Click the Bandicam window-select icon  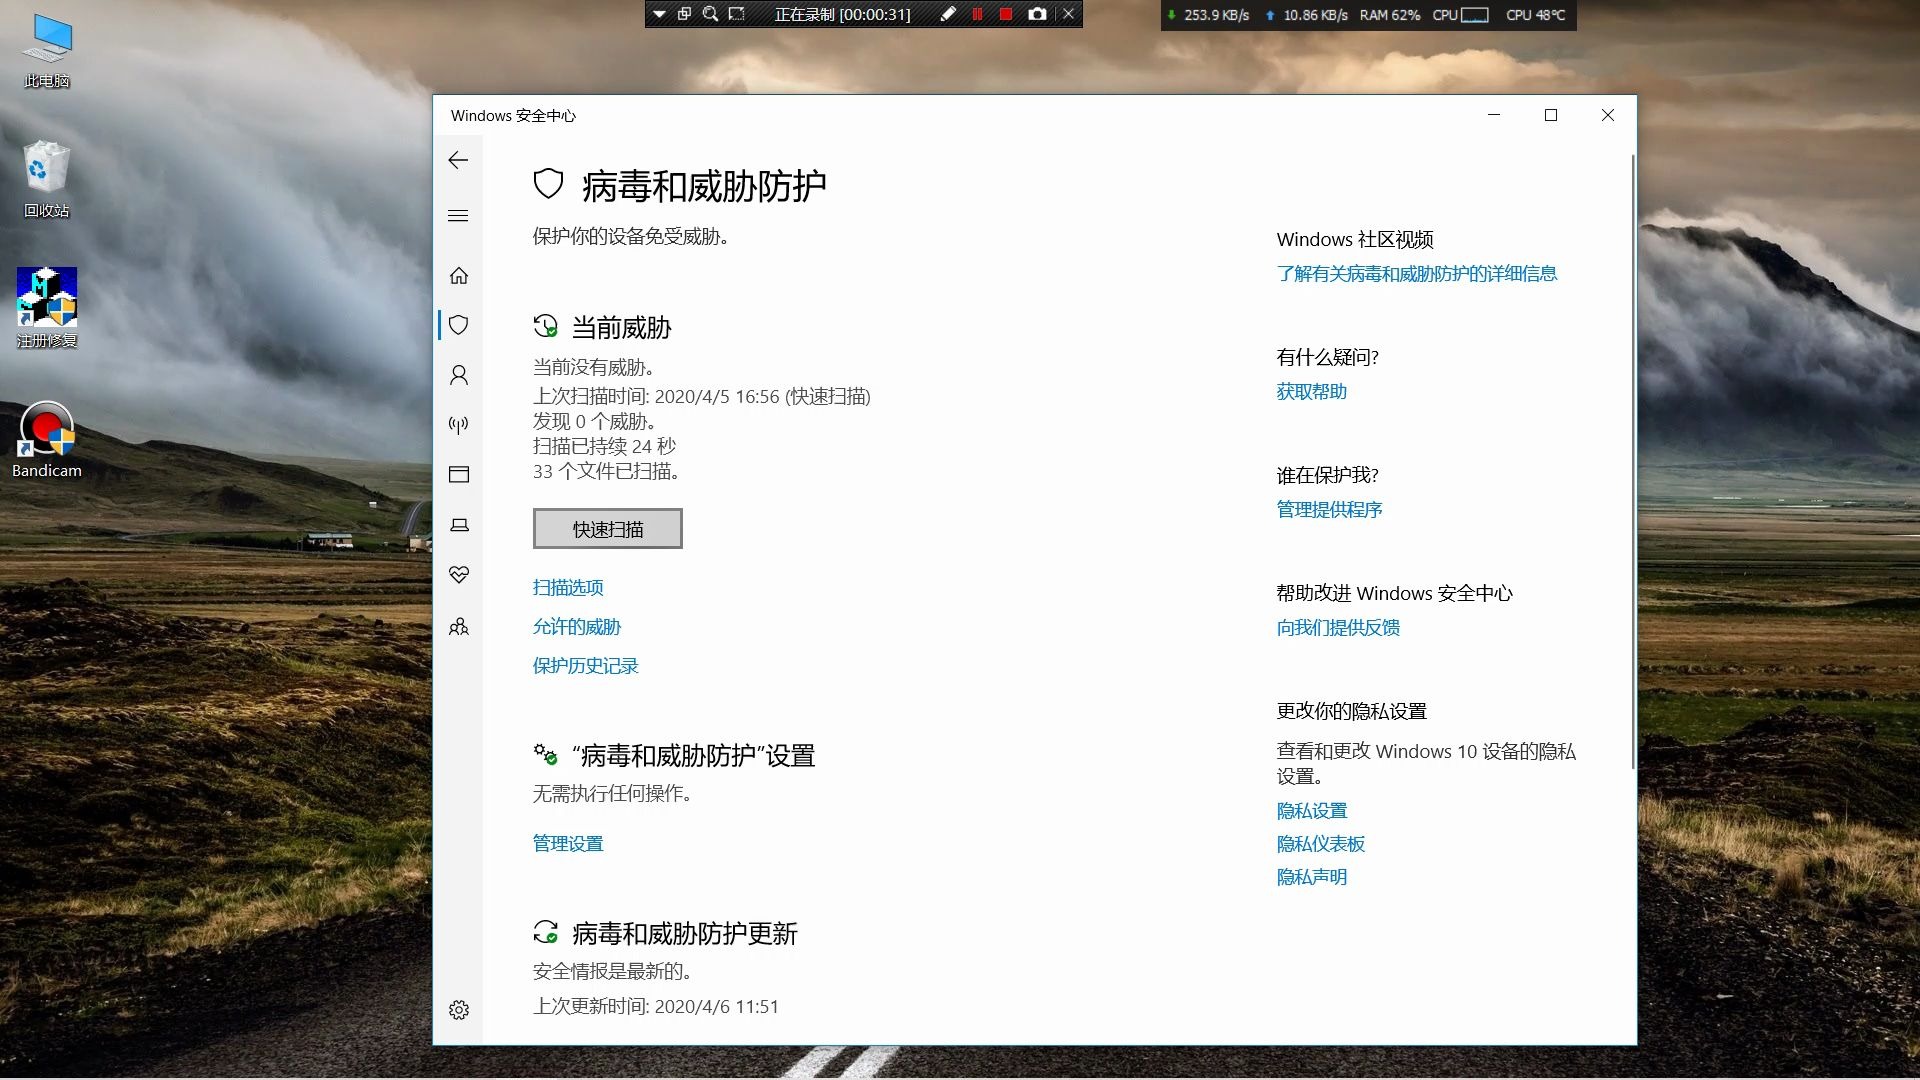point(685,14)
